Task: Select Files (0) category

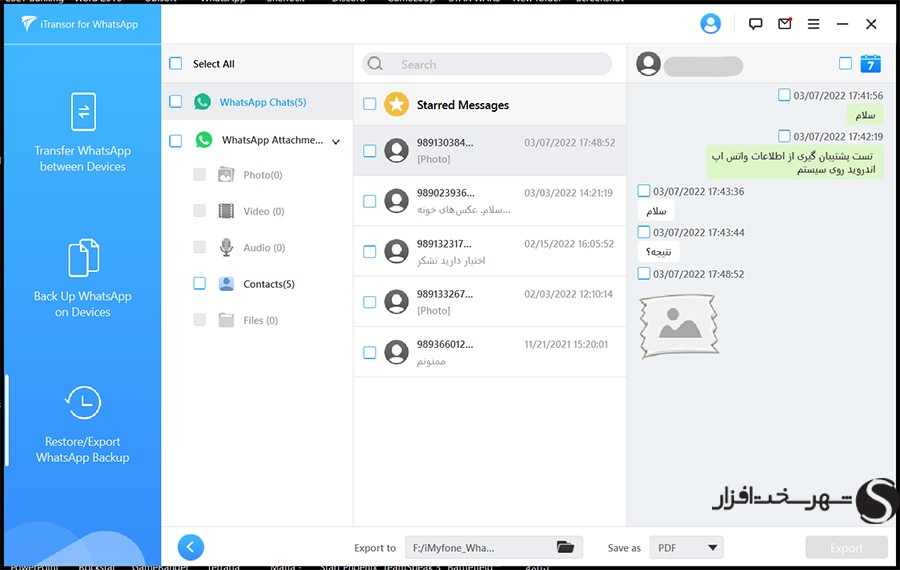Action: click(x=261, y=320)
